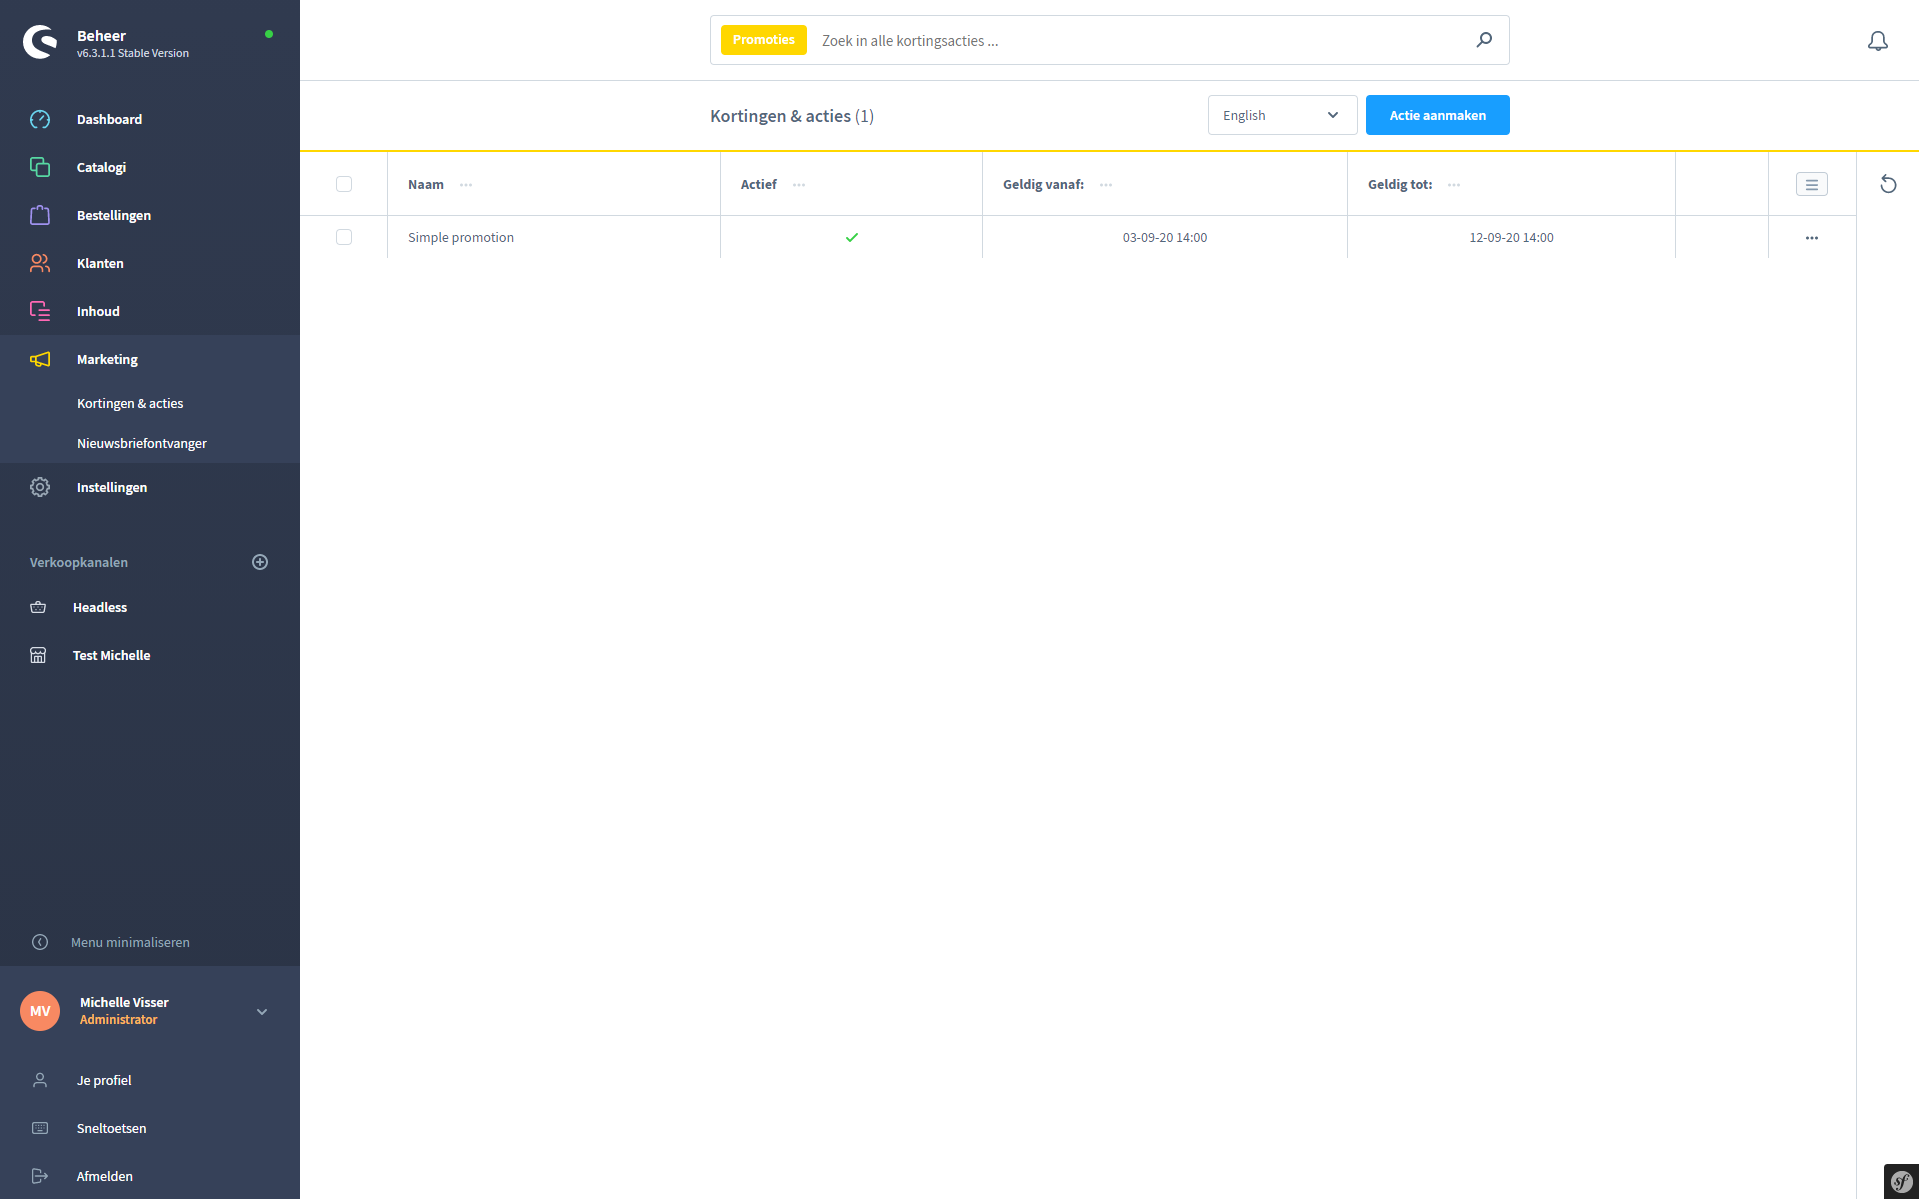1919x1199 pixels.
Task: Select all promotions with header checkbox
Action: [x=344, y=184]
